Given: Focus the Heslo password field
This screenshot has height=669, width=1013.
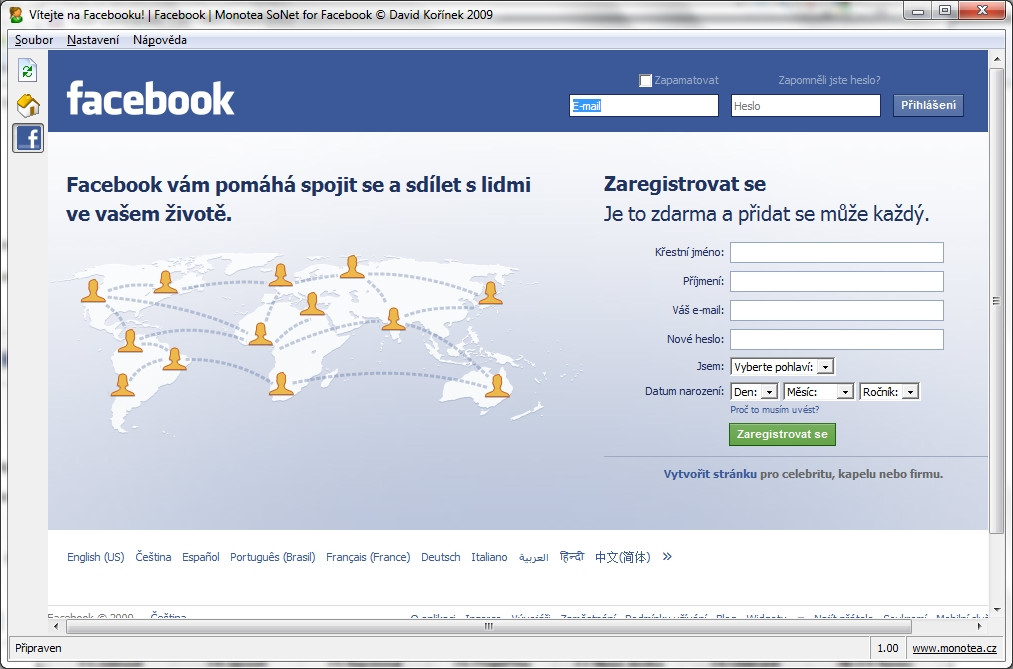Looking at the screenshot, I should click(806, 106).
